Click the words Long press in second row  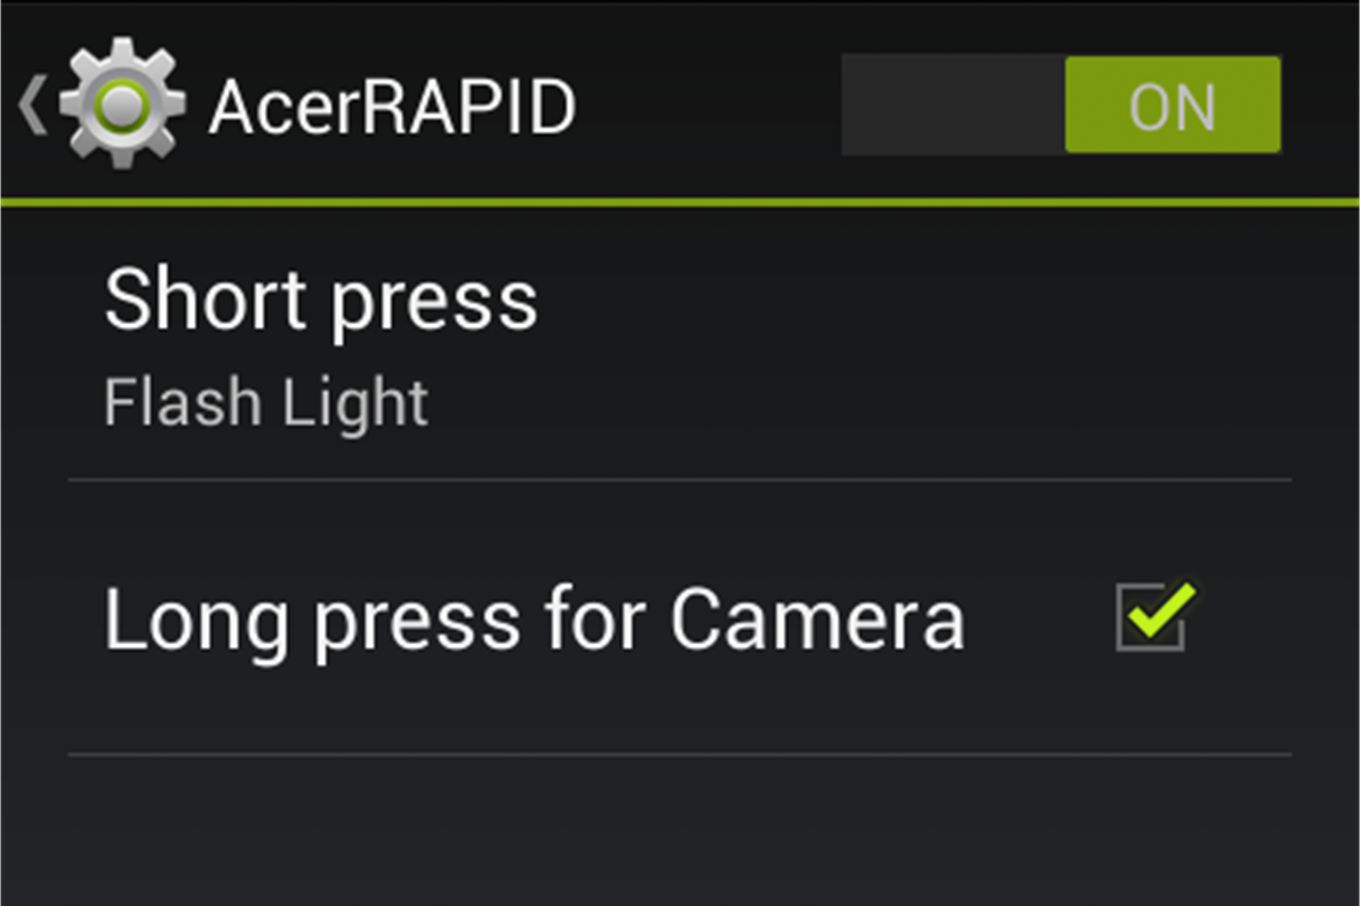pos(312,620)
